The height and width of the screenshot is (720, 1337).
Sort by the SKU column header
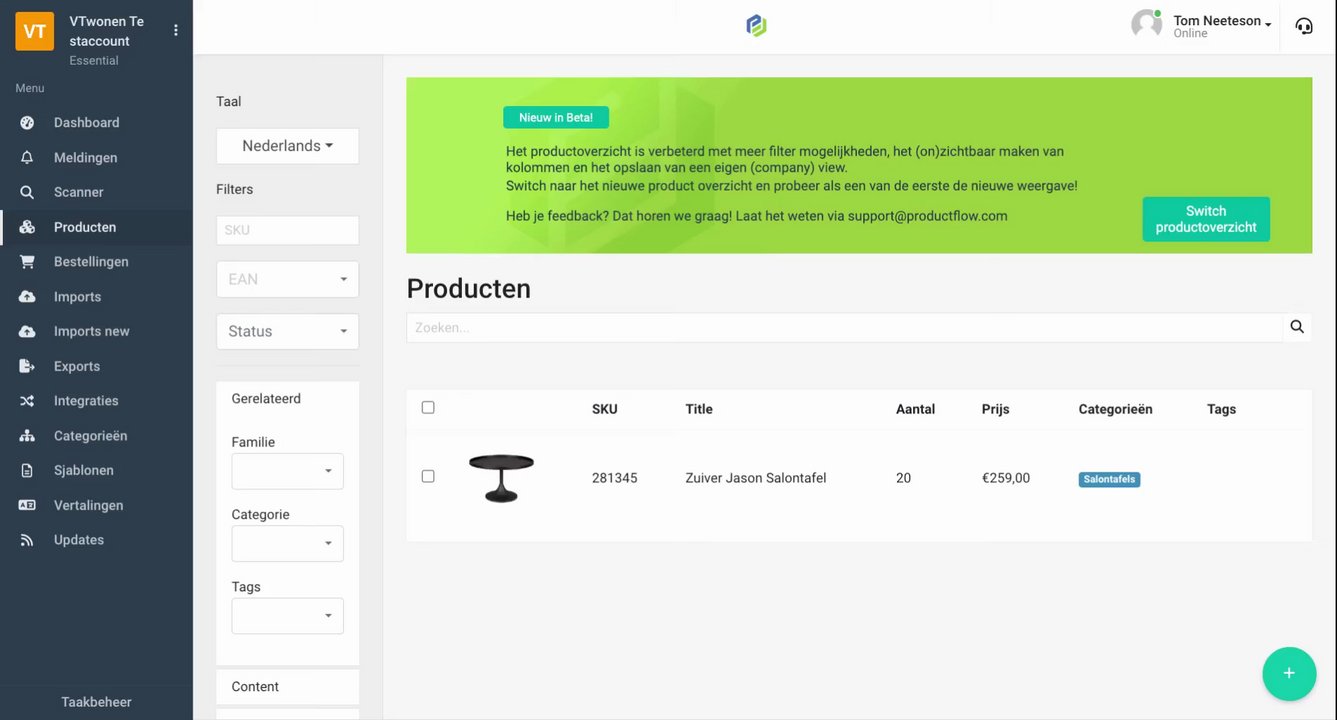click(605, 409)
